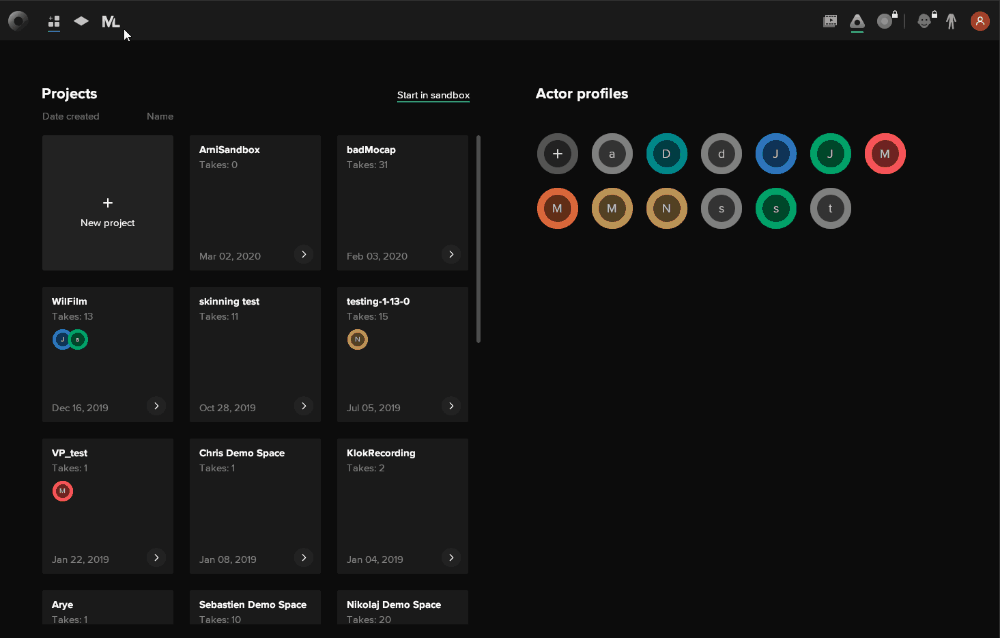
Task: Create a New project
Action: (x=108, y=203)
